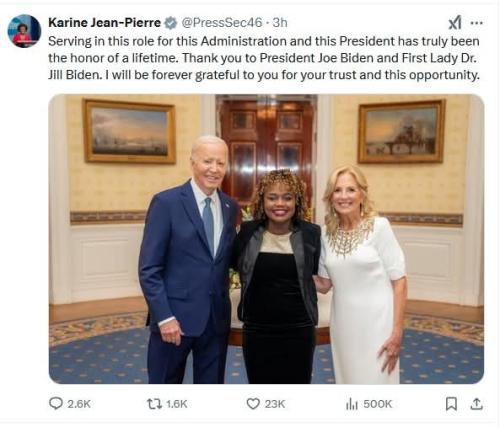Like the post with the heart icon

coord(253,404)
